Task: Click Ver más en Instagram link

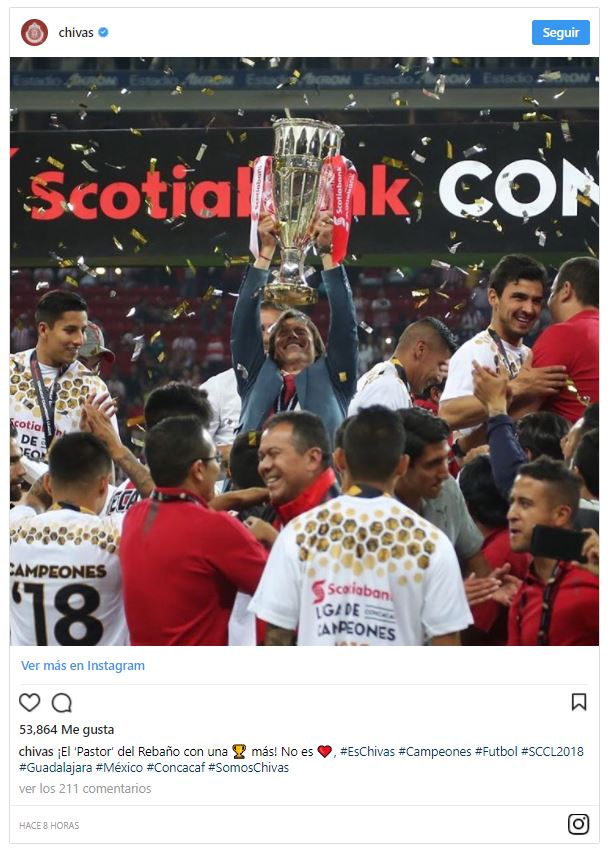Action: (83, 666)
